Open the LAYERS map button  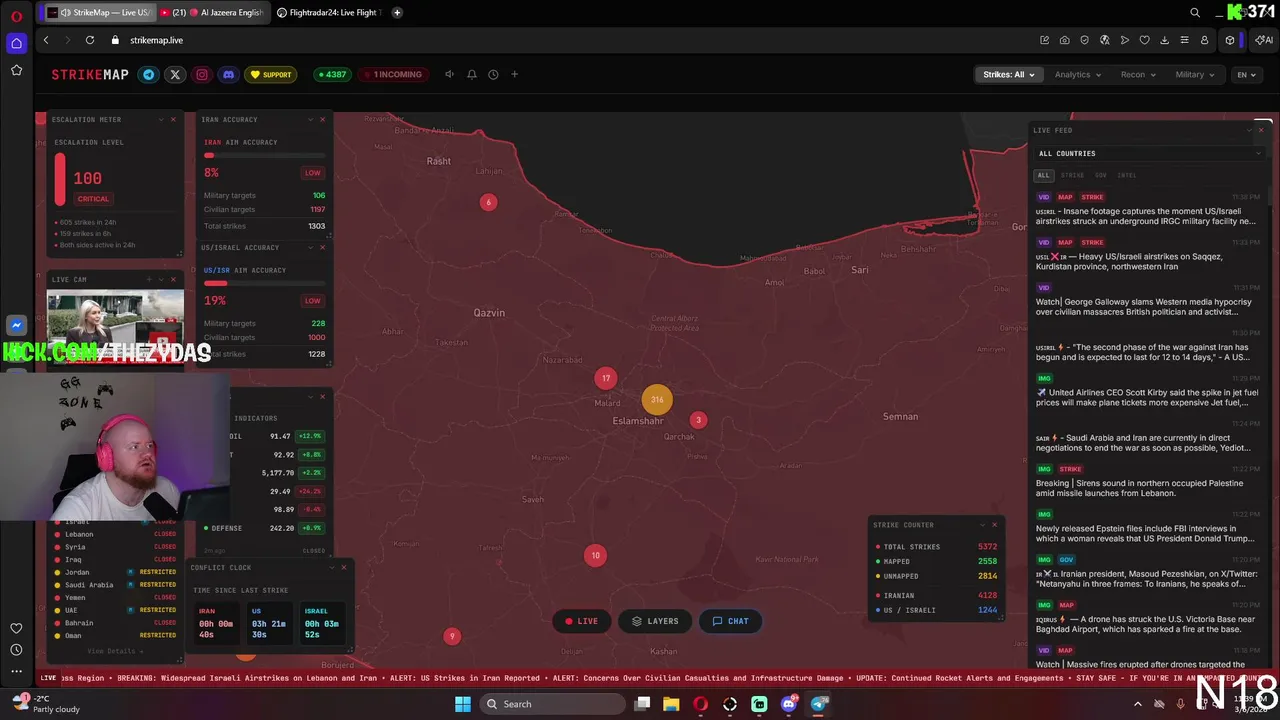(655, 621)
